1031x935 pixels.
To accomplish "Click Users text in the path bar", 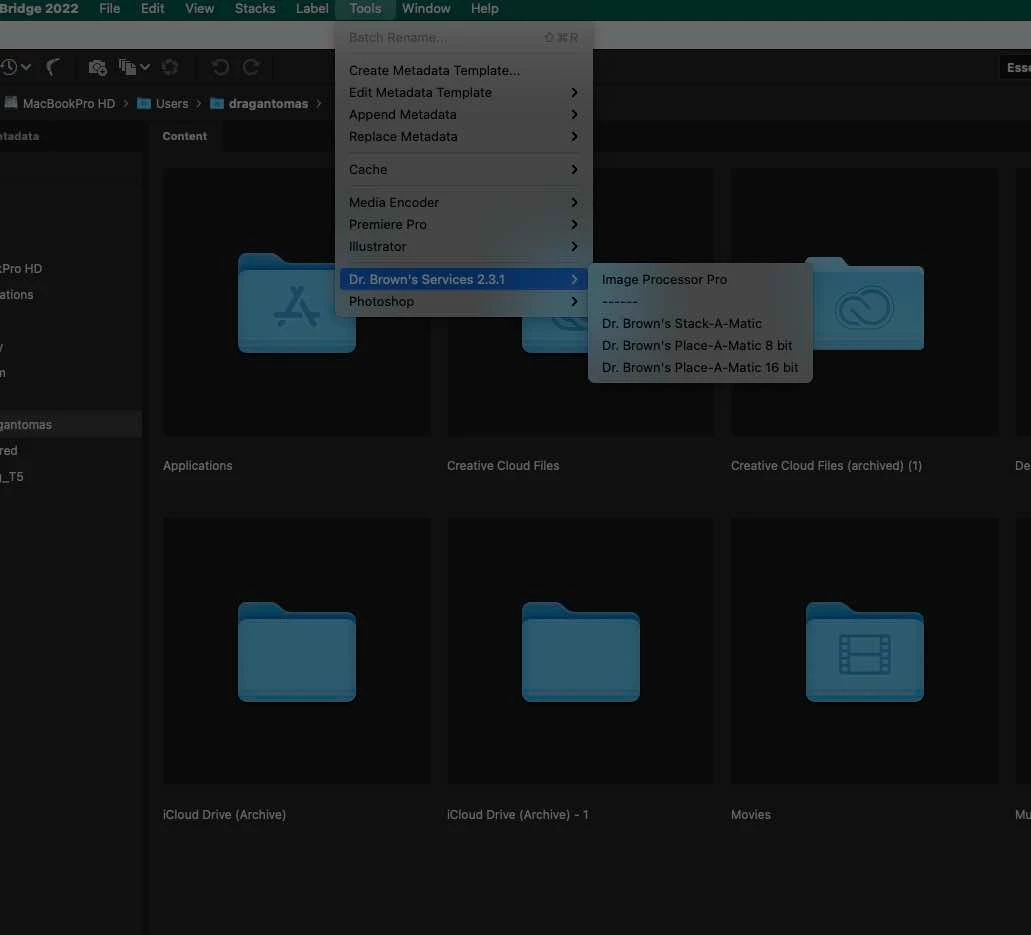I will (172, 104).
